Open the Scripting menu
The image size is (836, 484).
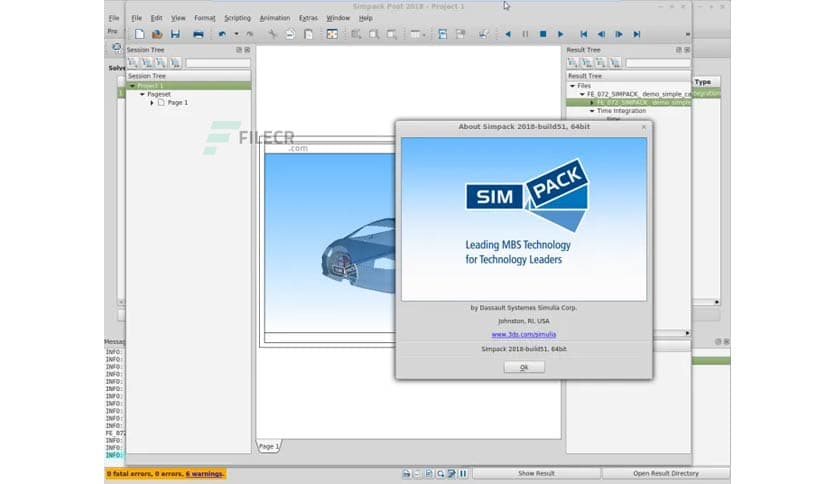[237, 18]
